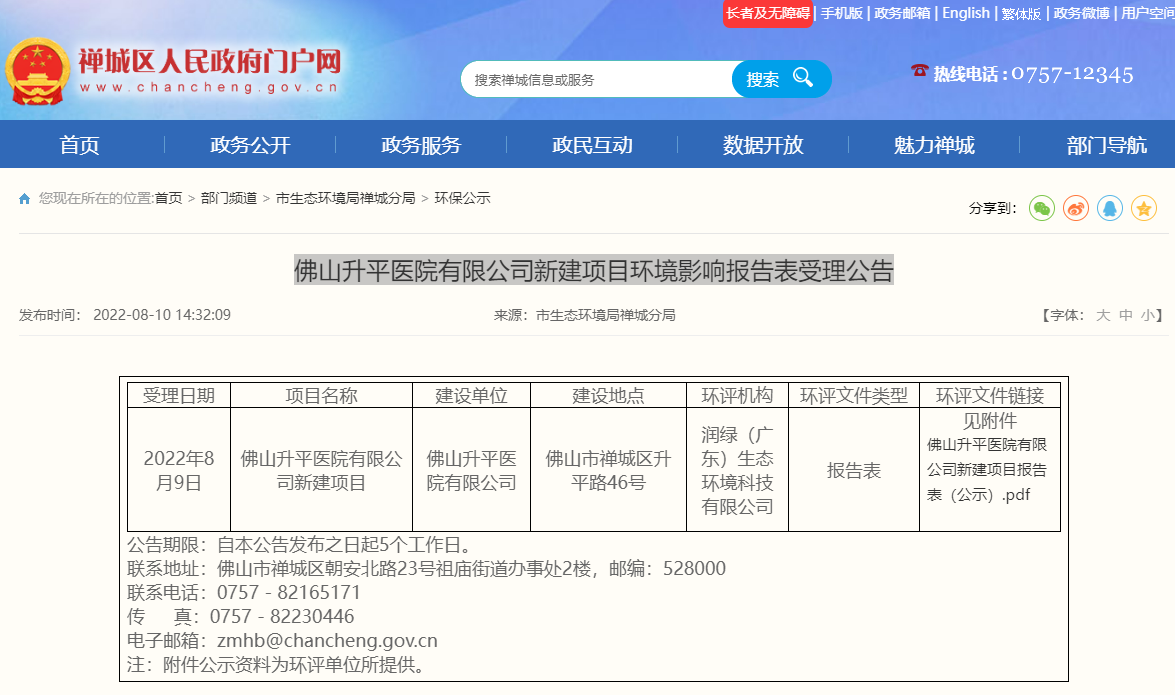Click the email zmhb@chancheng.gov.cn
This screenshot has height=695, width=1175.
(x=327, y=640)
